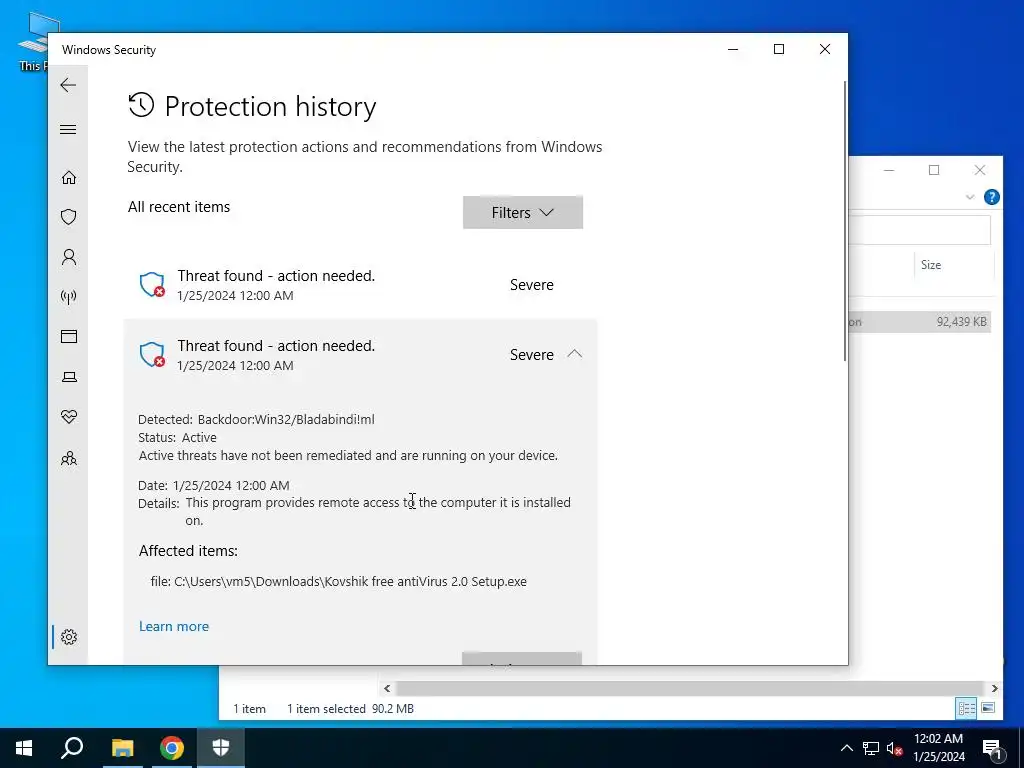Expand the first Threat found entry
The width and height of the screenshot is (1024, 768).
(360, 285)
